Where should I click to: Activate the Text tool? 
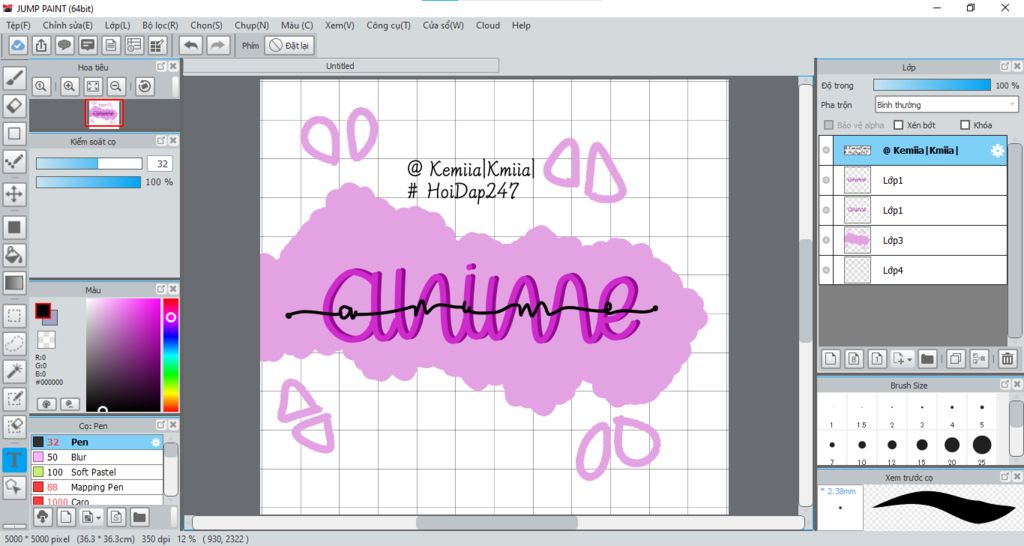click(15, 460)
